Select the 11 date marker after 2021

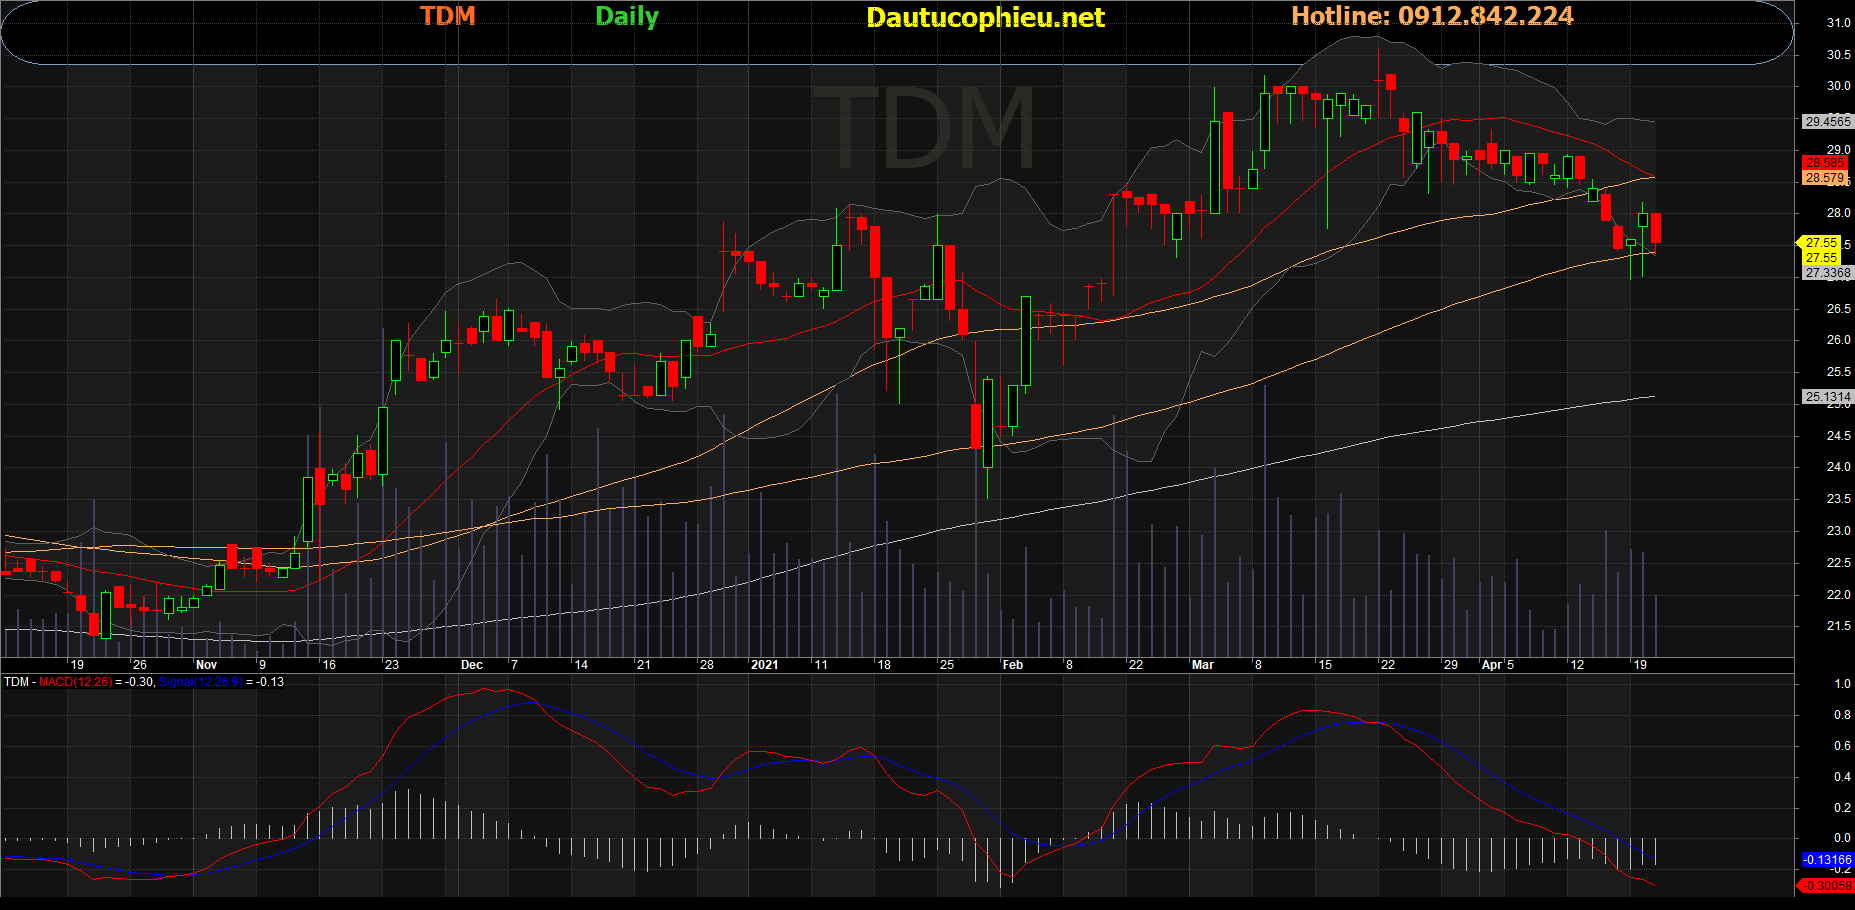(x=820, y=665)
